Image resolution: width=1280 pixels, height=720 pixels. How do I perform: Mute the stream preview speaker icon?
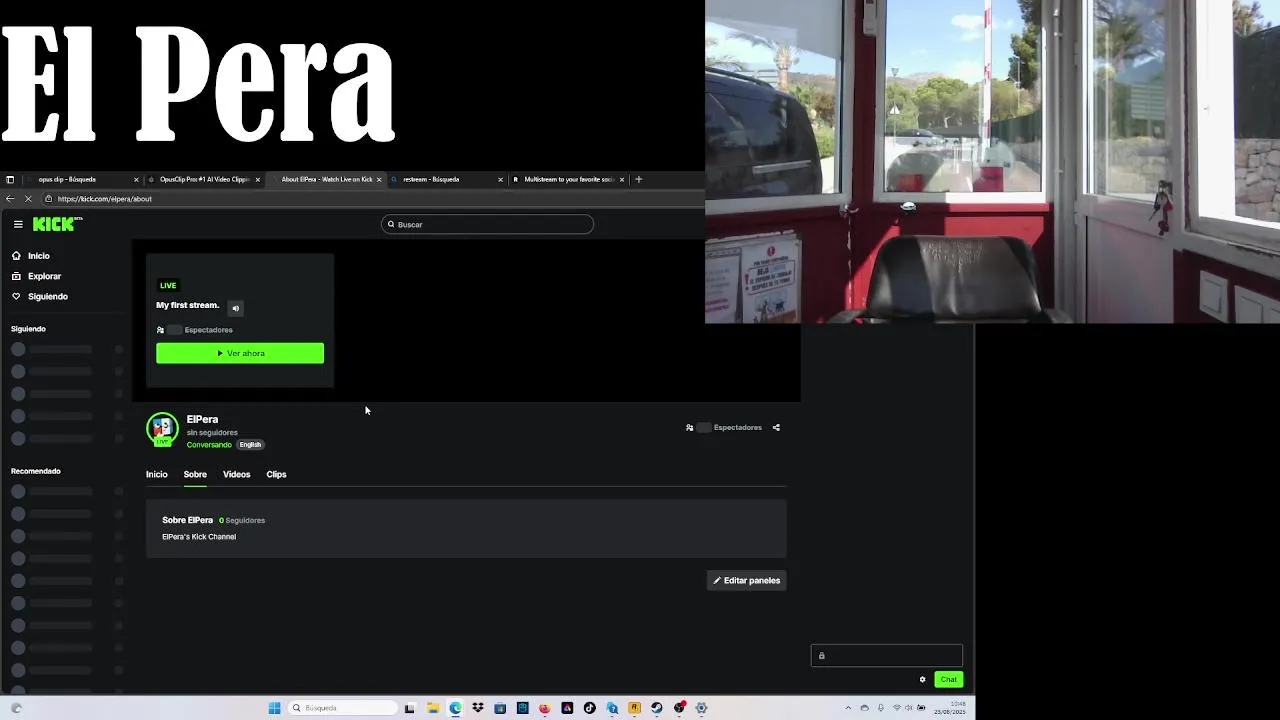235,308
